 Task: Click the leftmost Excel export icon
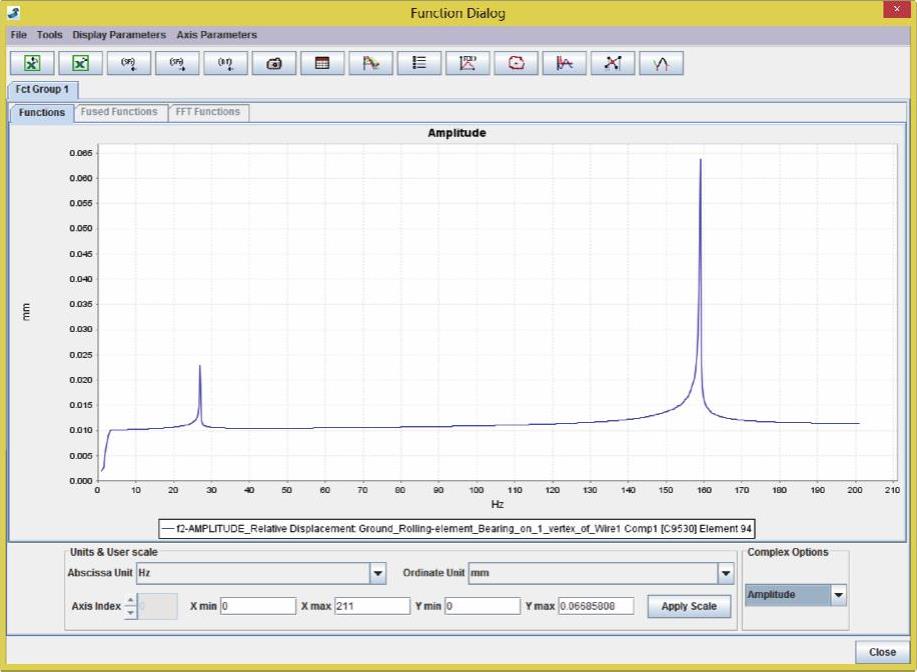point(32,63)
